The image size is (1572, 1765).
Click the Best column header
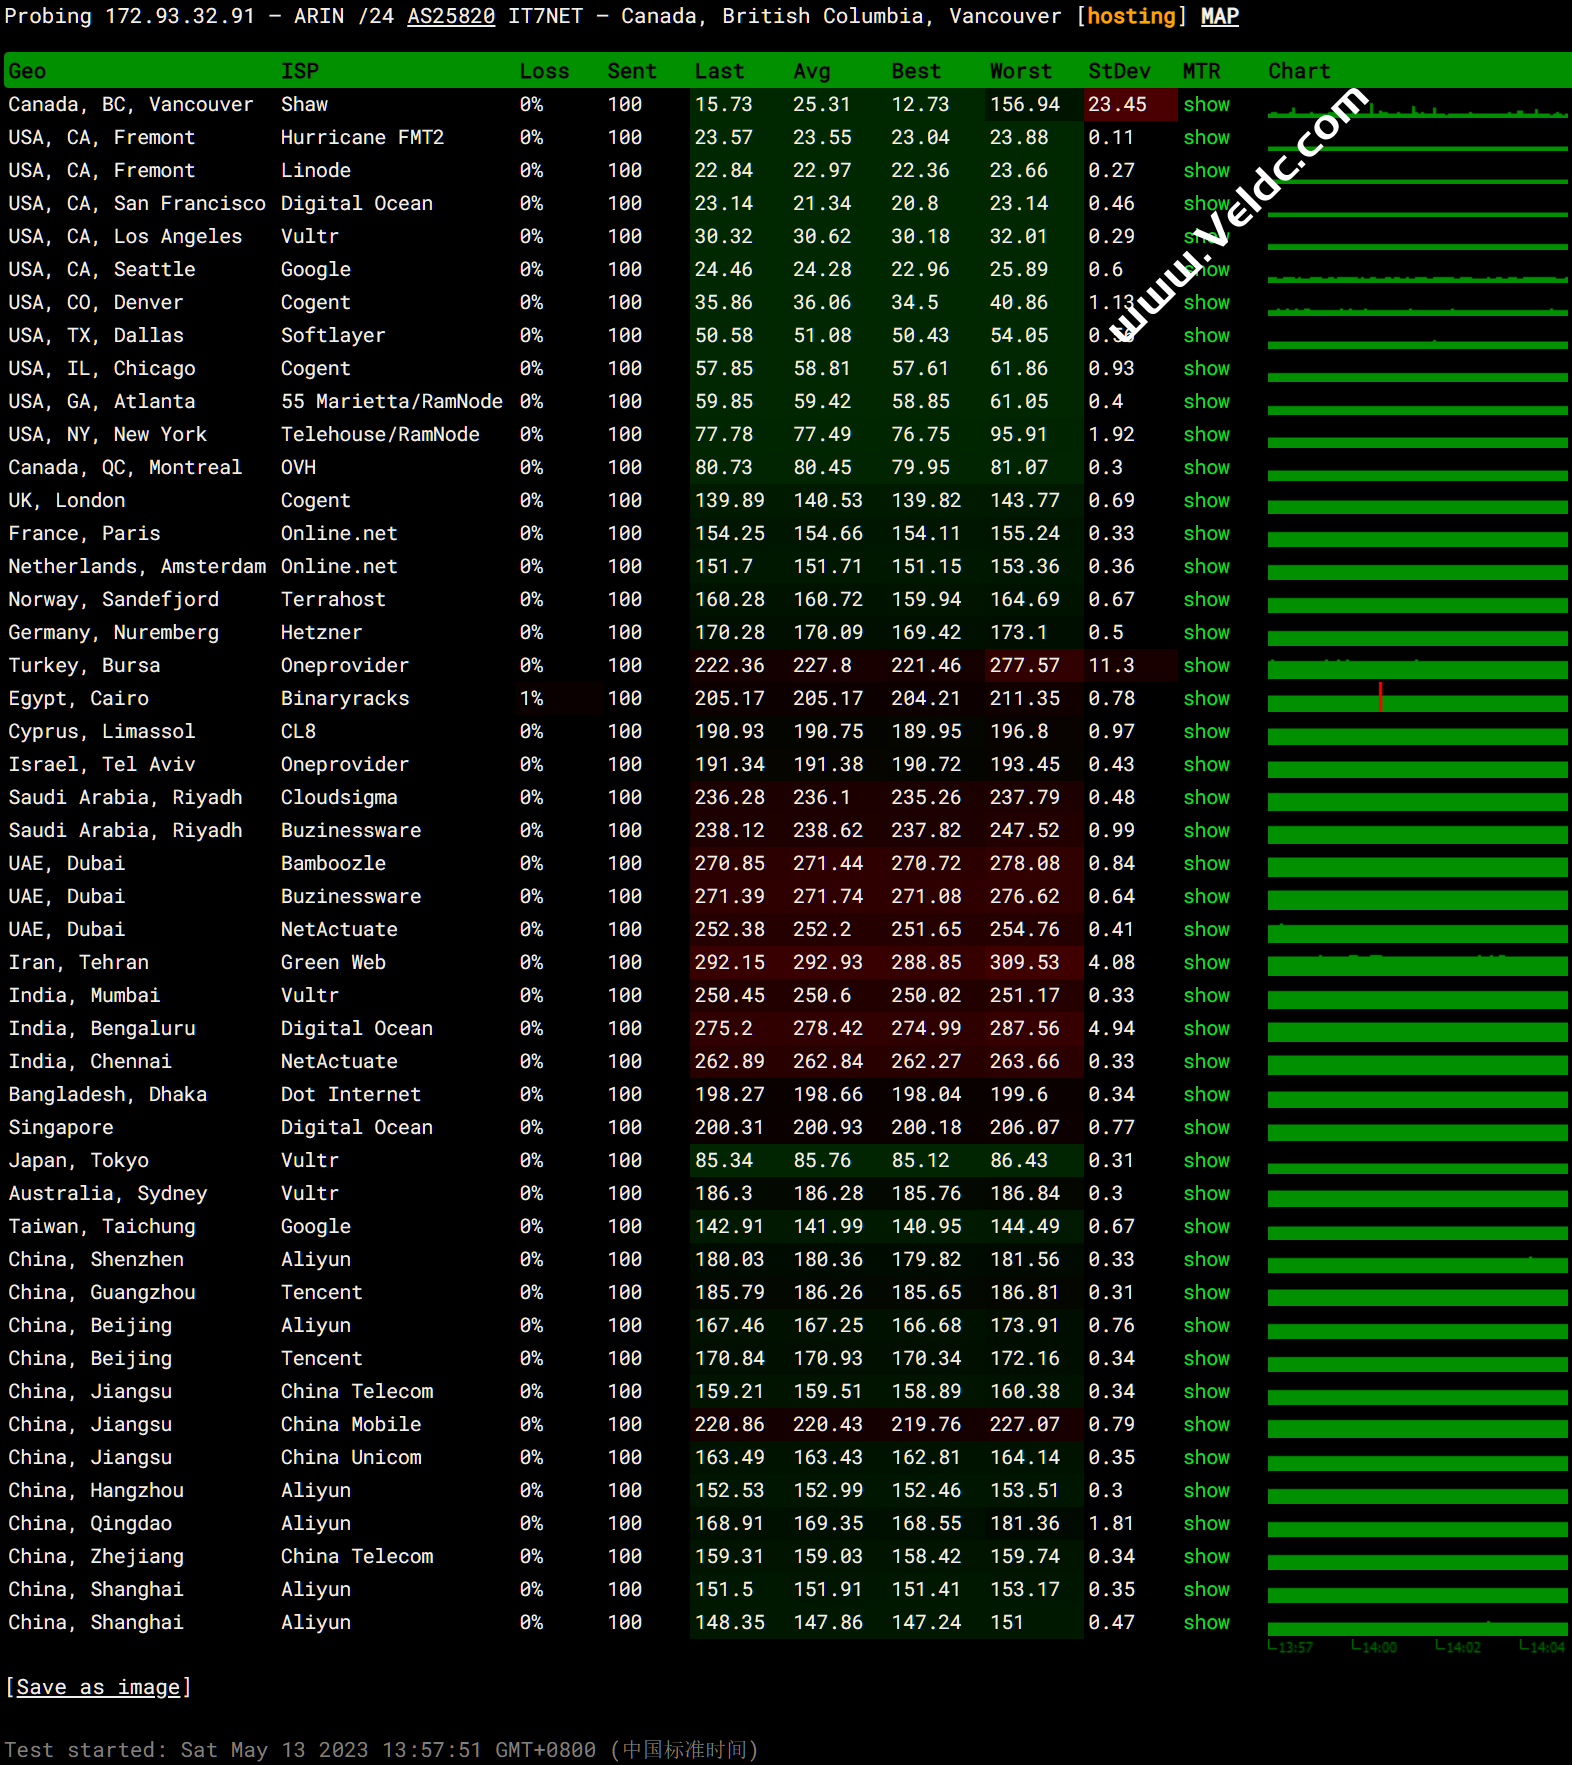[916, 71]
